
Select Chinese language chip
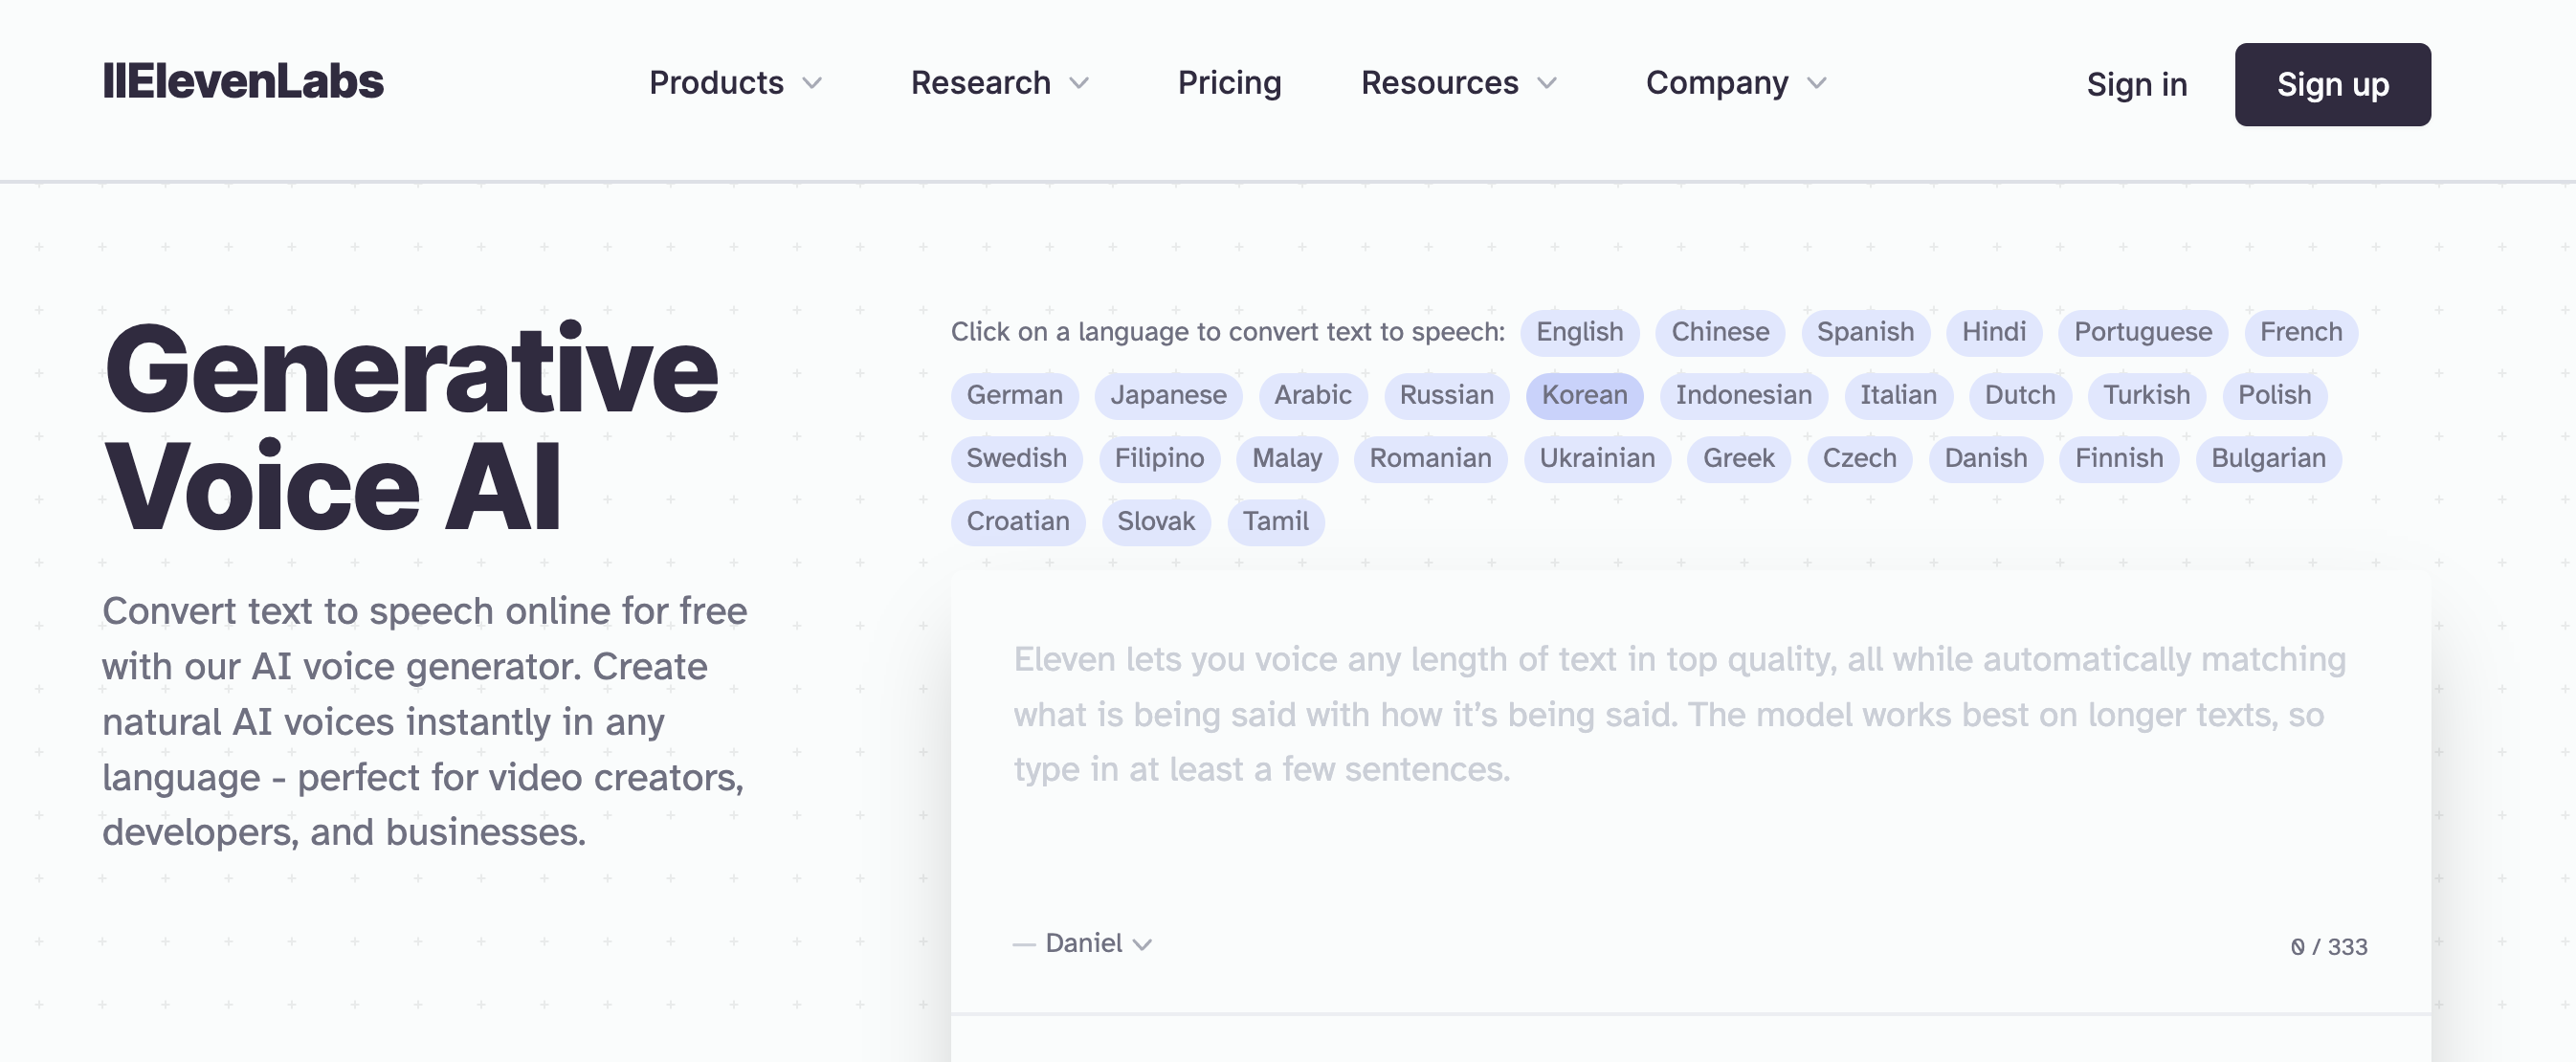1720,332
